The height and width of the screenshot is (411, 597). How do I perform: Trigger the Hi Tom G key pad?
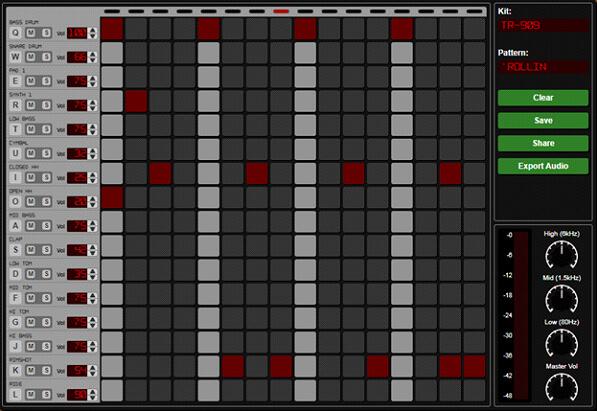pos(15,322)
